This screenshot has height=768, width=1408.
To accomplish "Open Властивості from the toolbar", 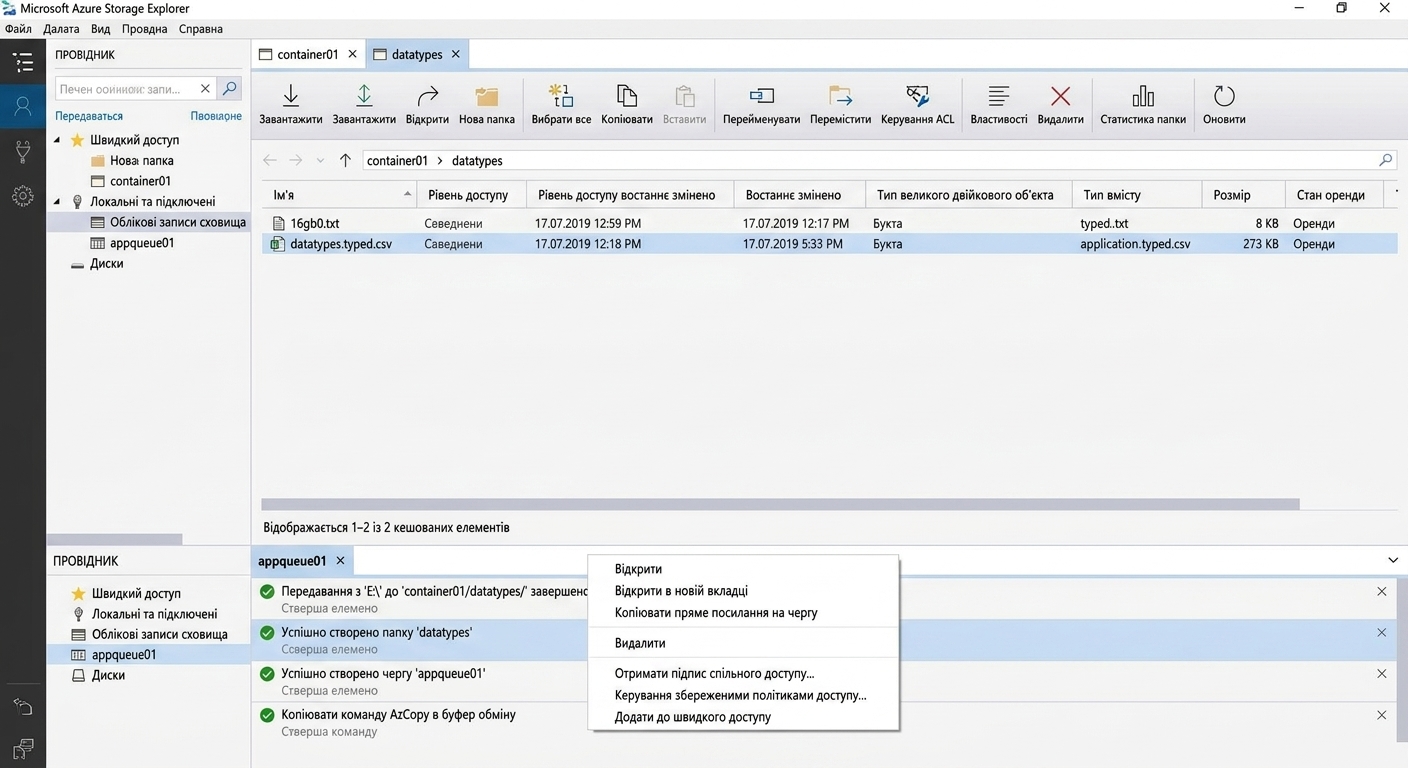I will click(998, 104).
